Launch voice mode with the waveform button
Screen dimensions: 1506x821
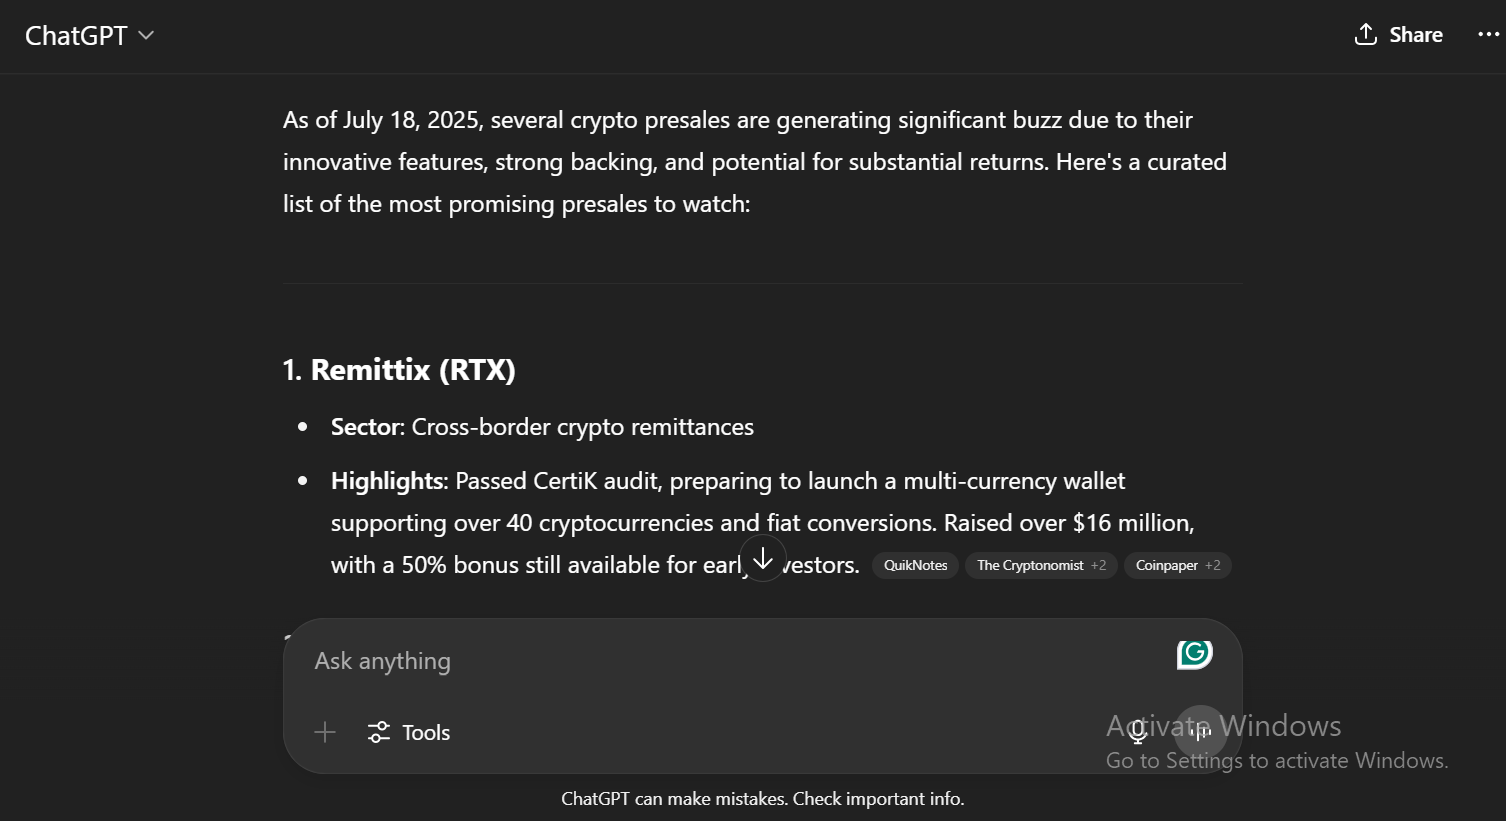point(1200,732)
